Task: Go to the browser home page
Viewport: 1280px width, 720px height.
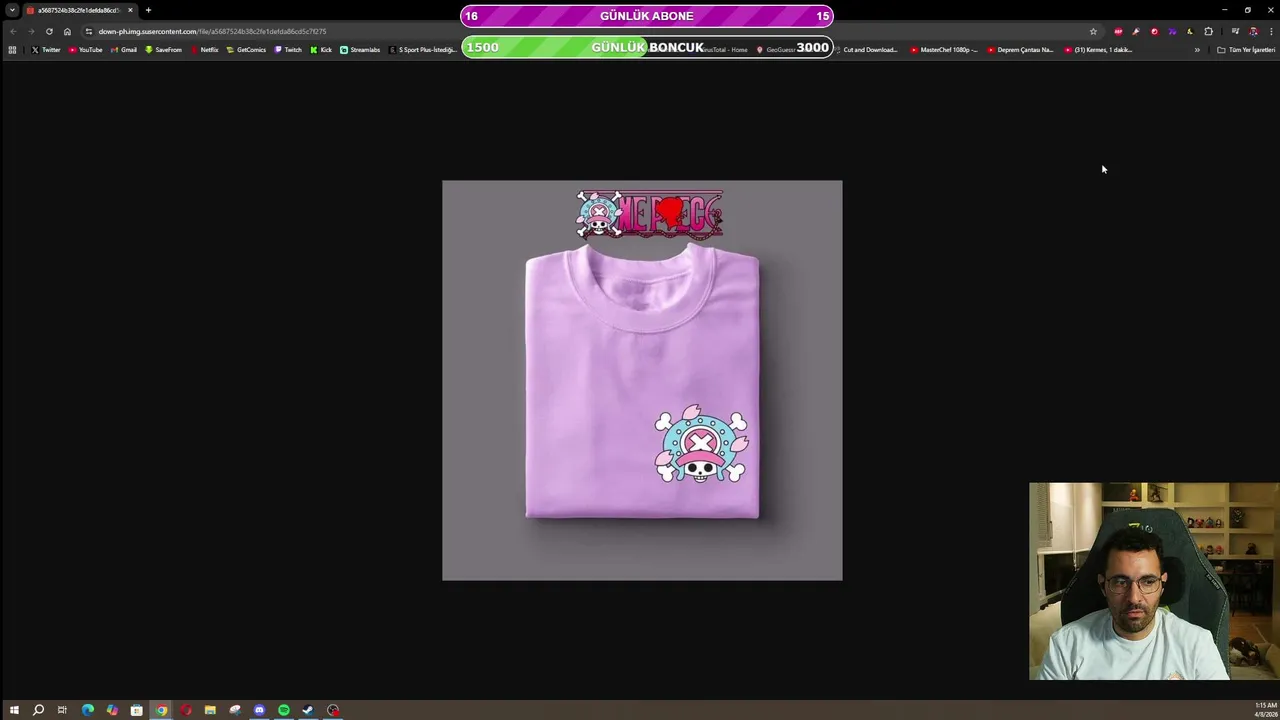Action: coord(67,31)
